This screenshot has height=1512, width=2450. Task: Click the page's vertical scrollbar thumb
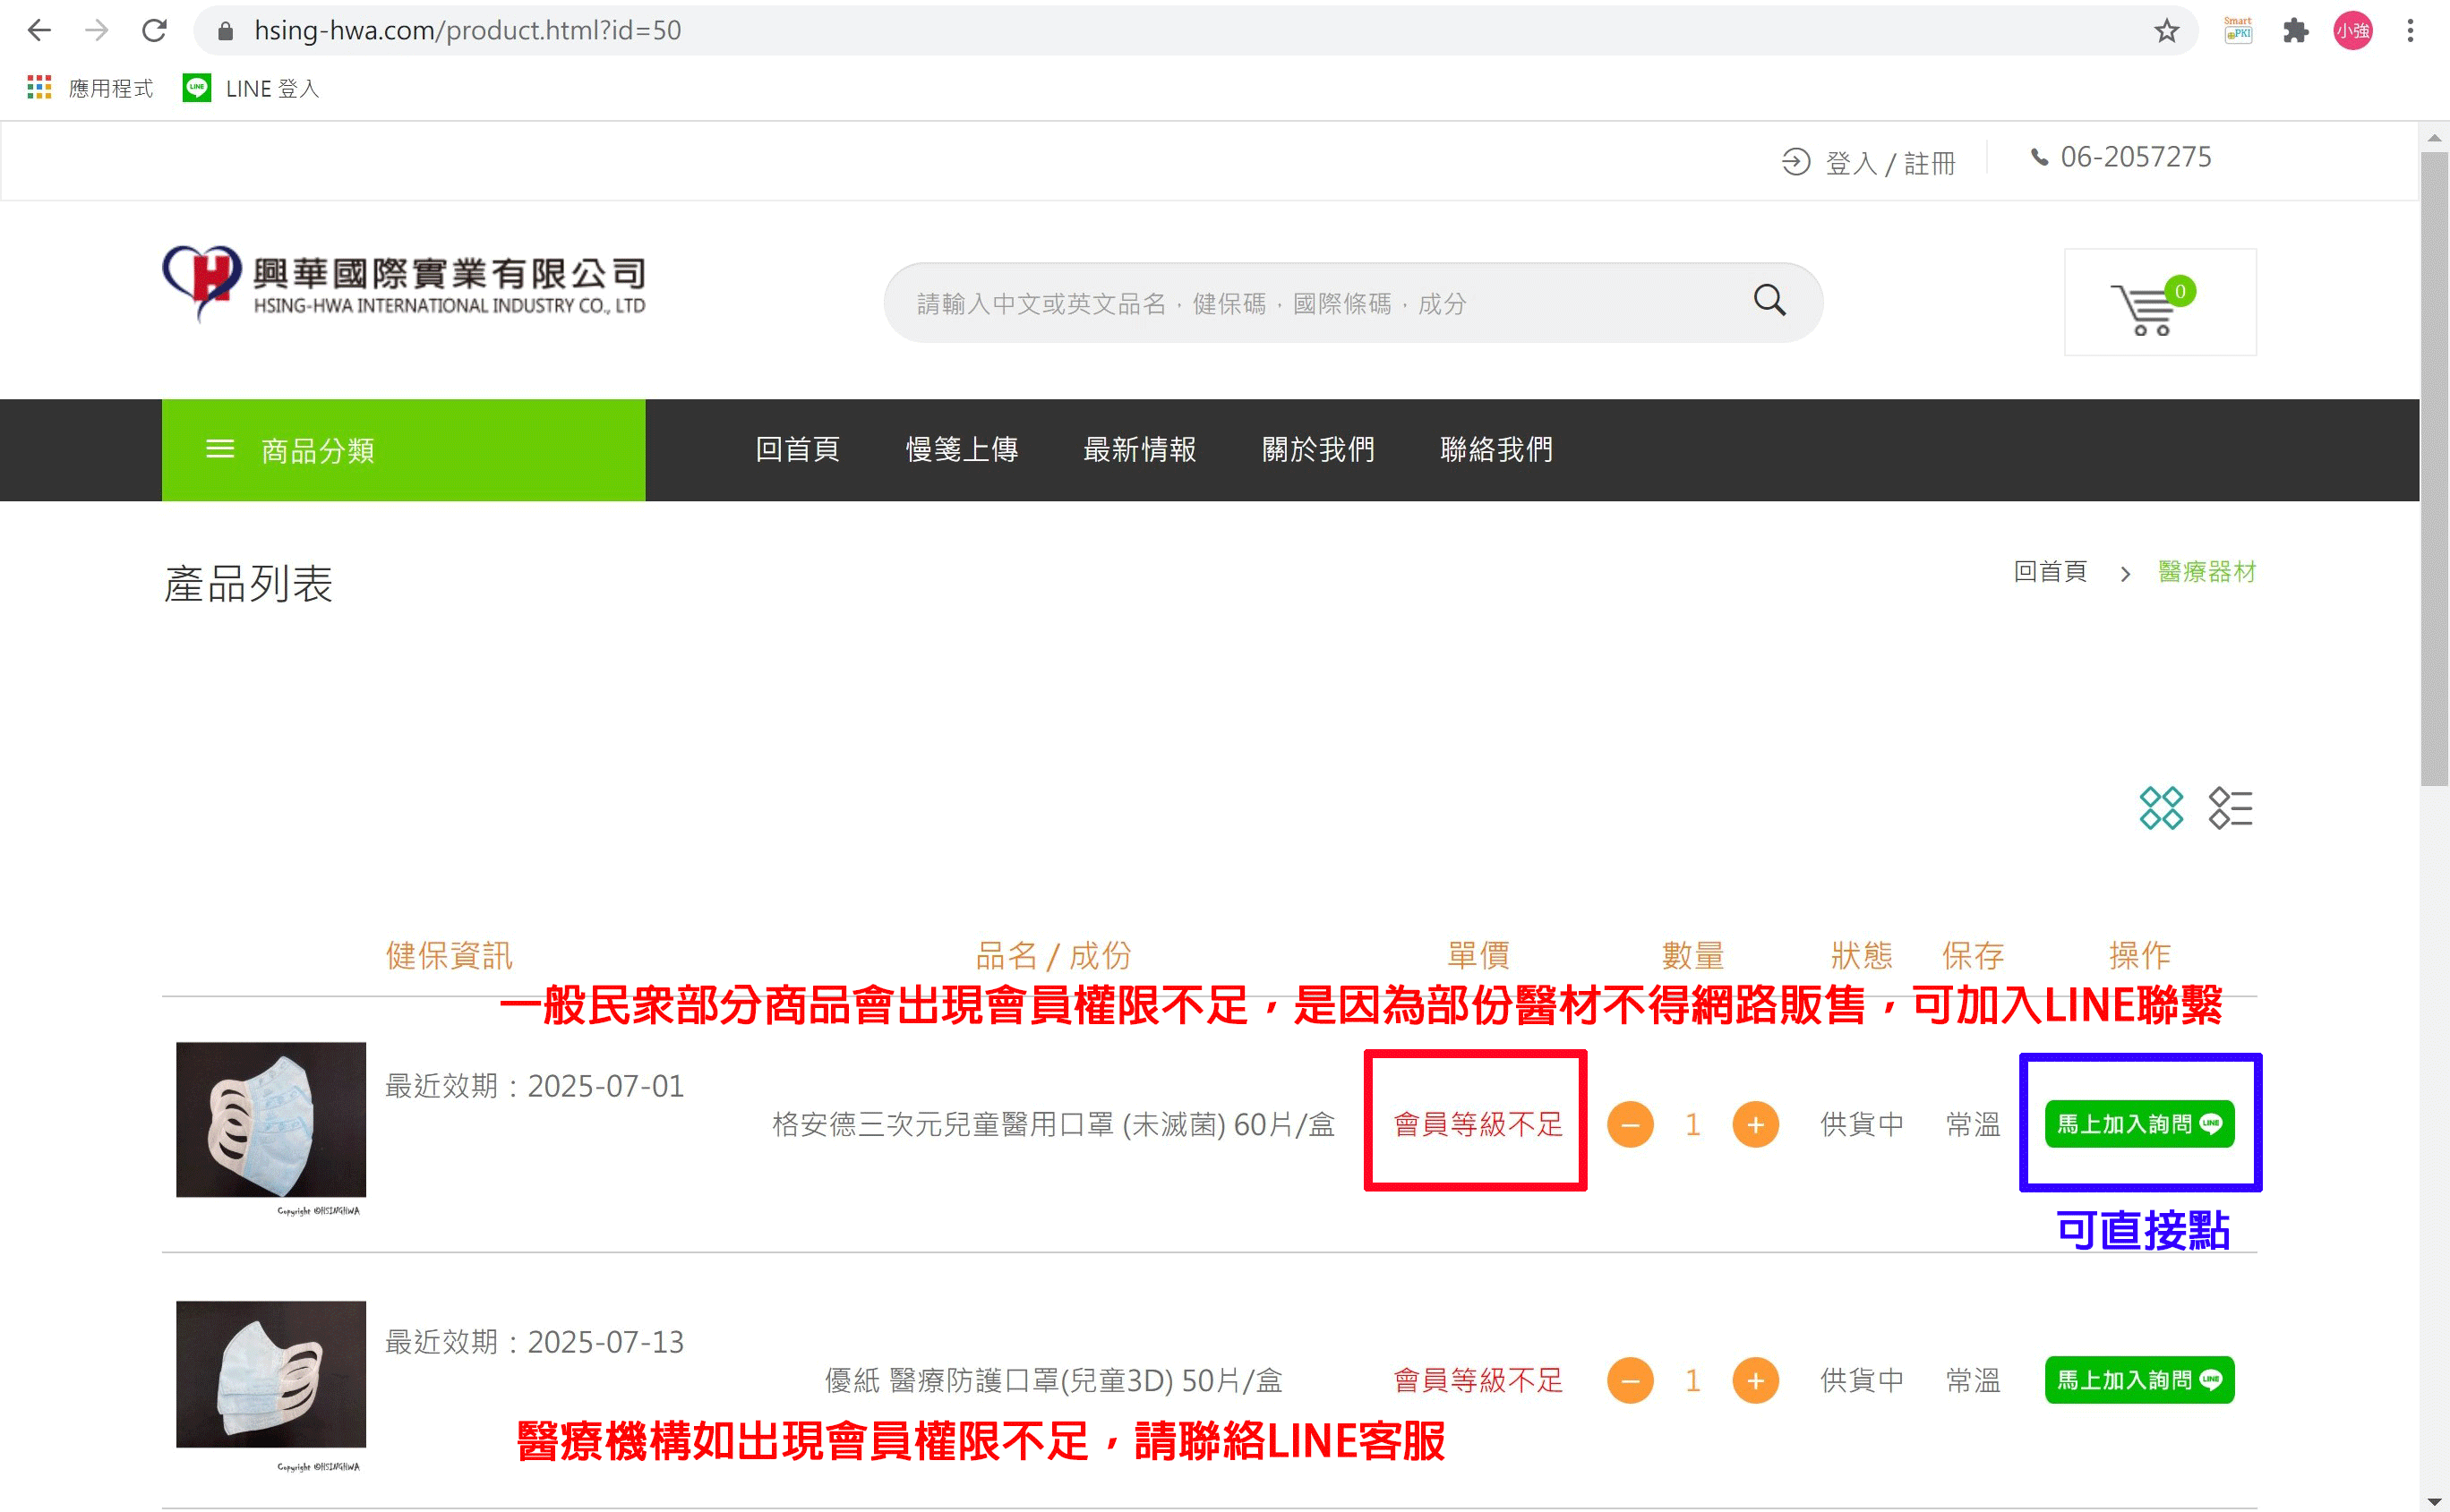[x=2433, y=470]
